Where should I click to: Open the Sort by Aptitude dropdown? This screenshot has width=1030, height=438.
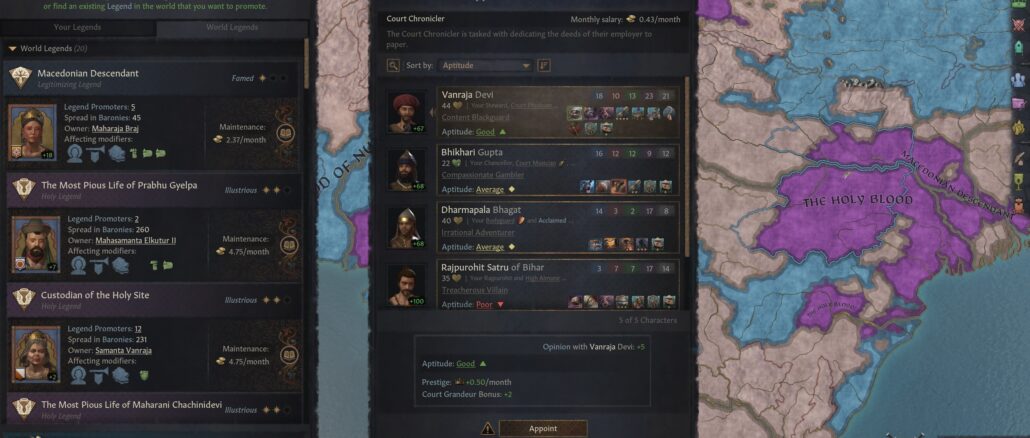[x=485, y=66]
